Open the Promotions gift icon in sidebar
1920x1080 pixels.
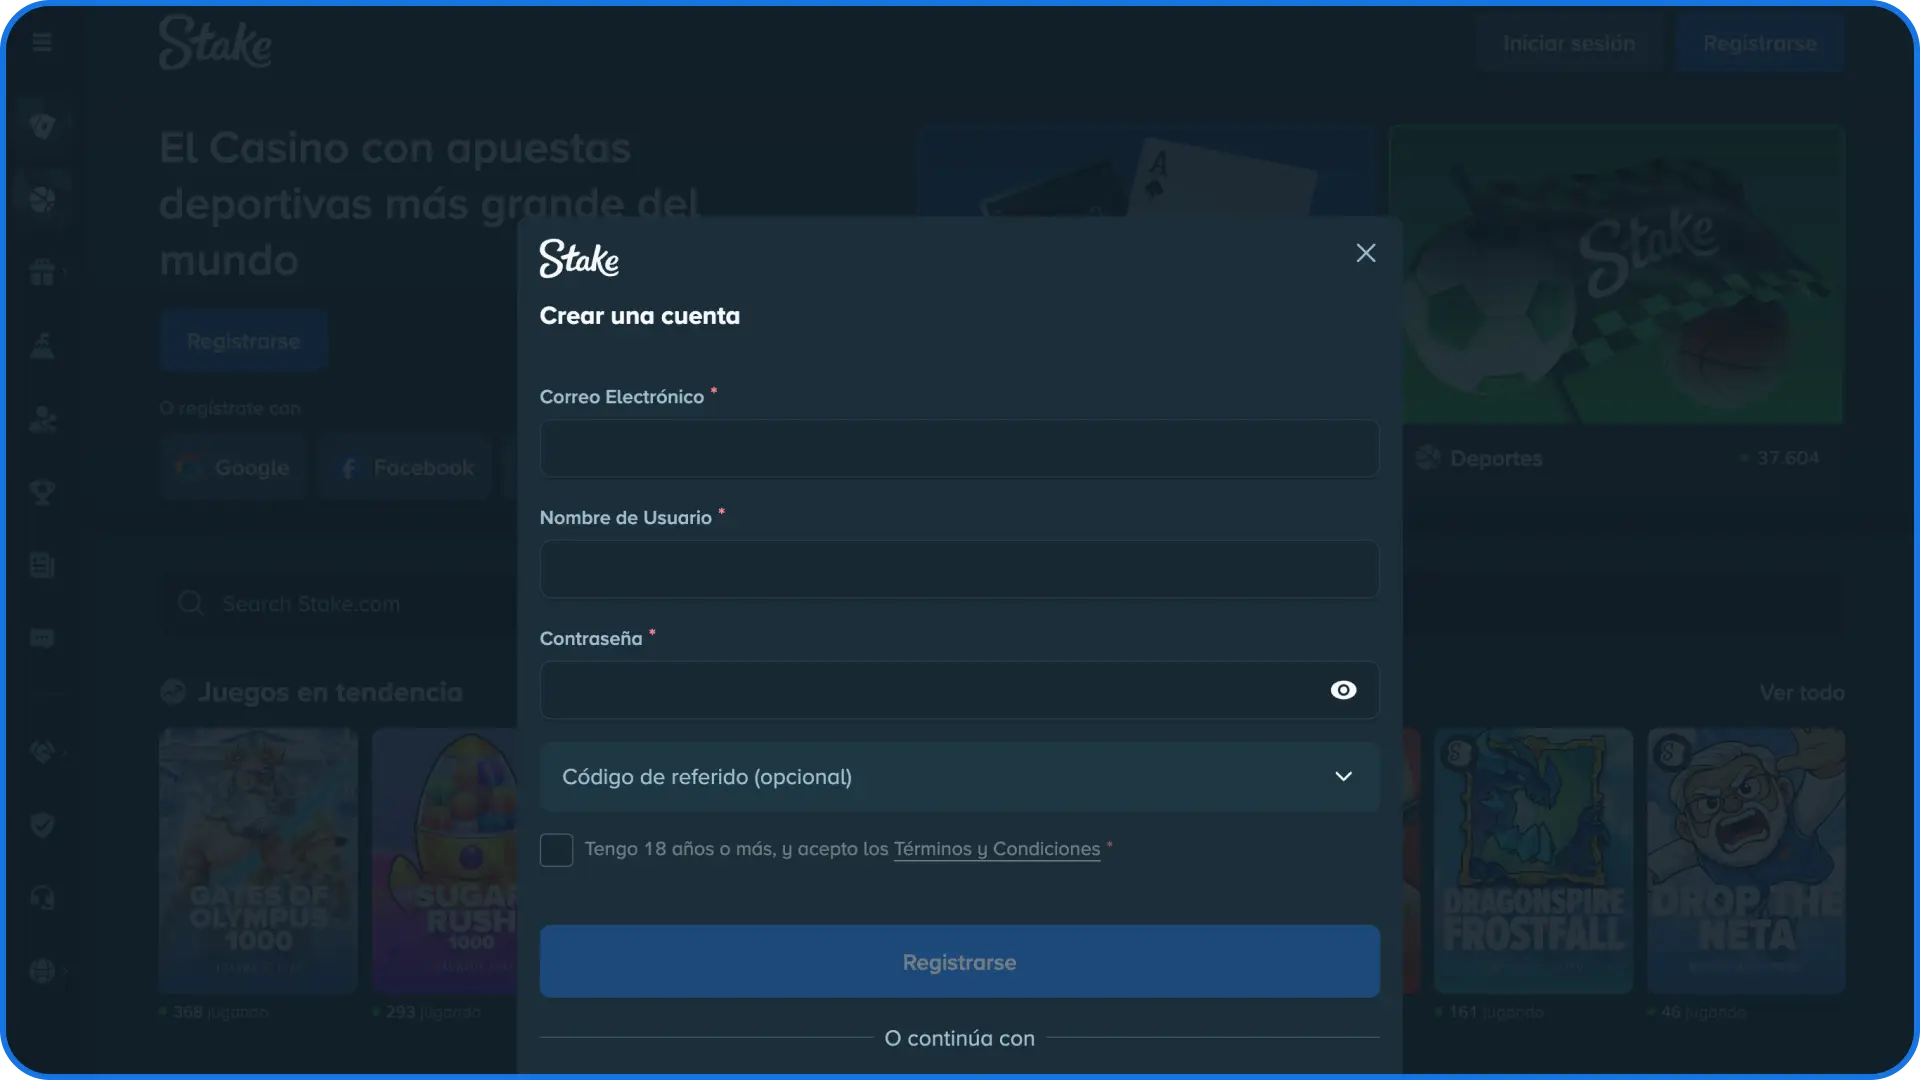(42, 272)
